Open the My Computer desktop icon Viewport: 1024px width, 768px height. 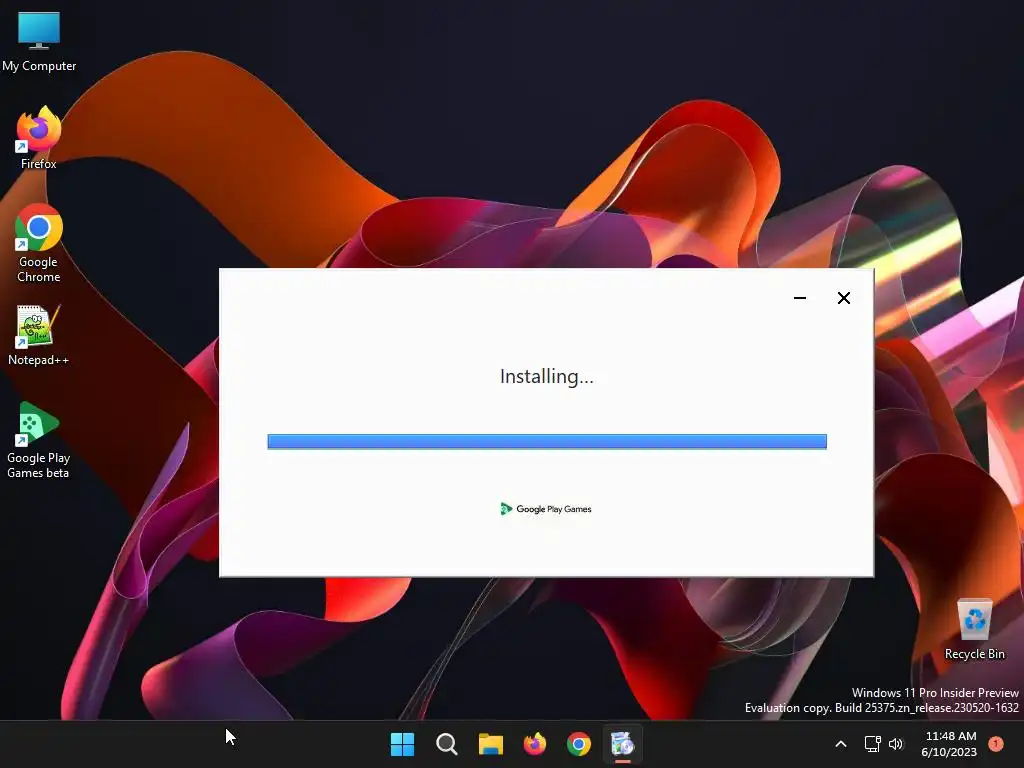tap(39, 42)
